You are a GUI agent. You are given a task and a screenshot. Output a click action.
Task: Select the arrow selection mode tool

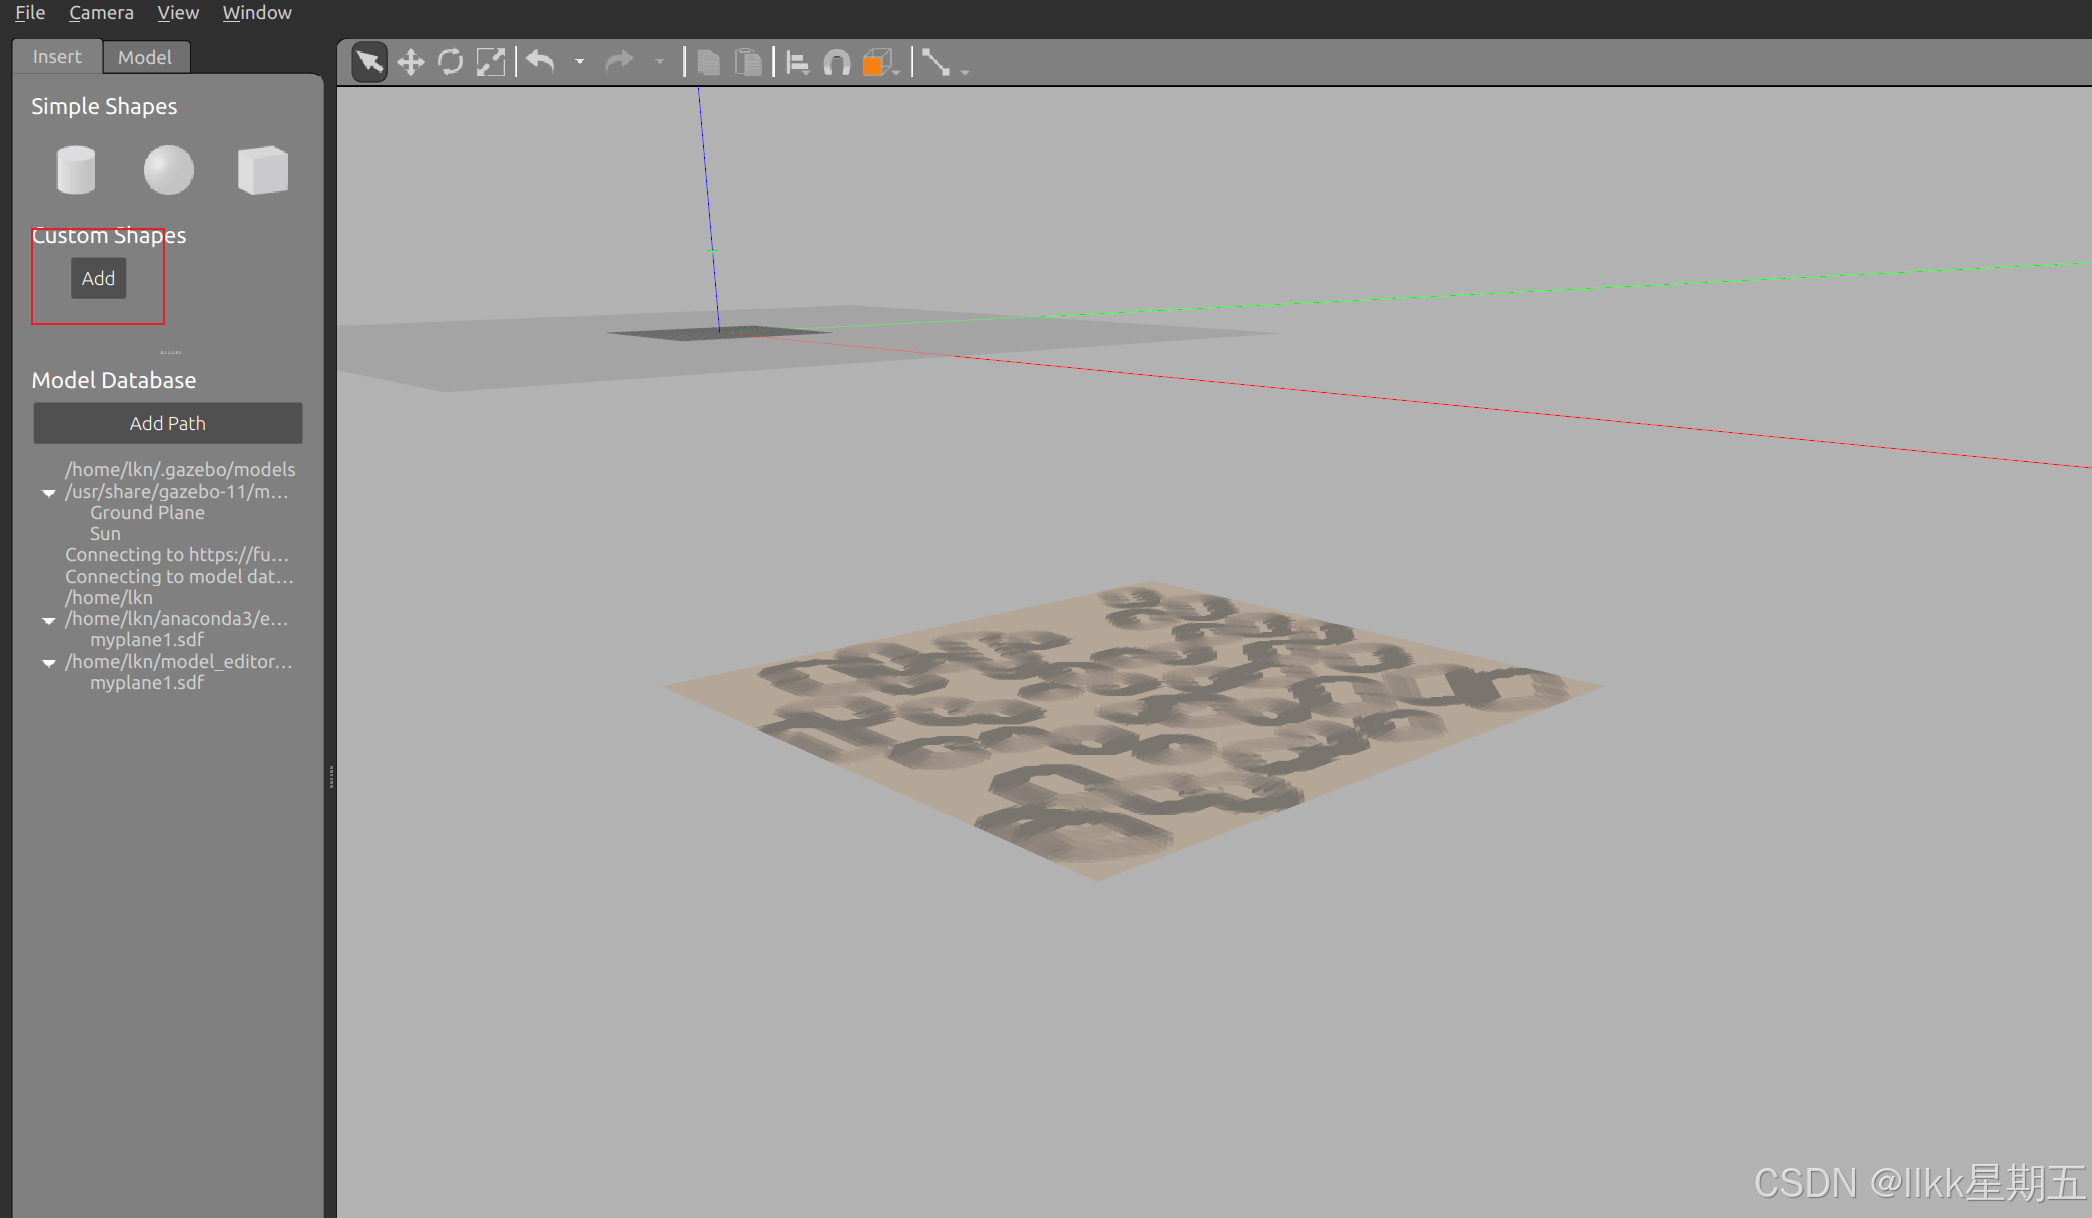(x=369, y=63)
